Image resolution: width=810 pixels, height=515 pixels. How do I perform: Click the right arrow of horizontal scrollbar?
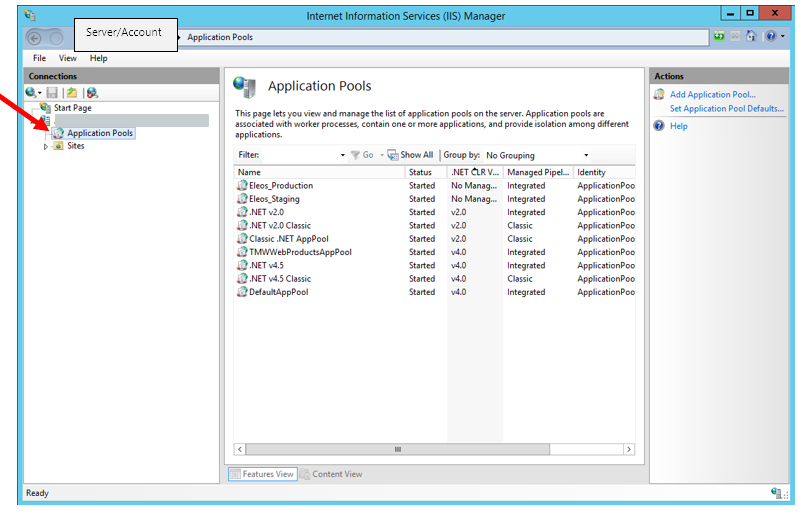629,450
